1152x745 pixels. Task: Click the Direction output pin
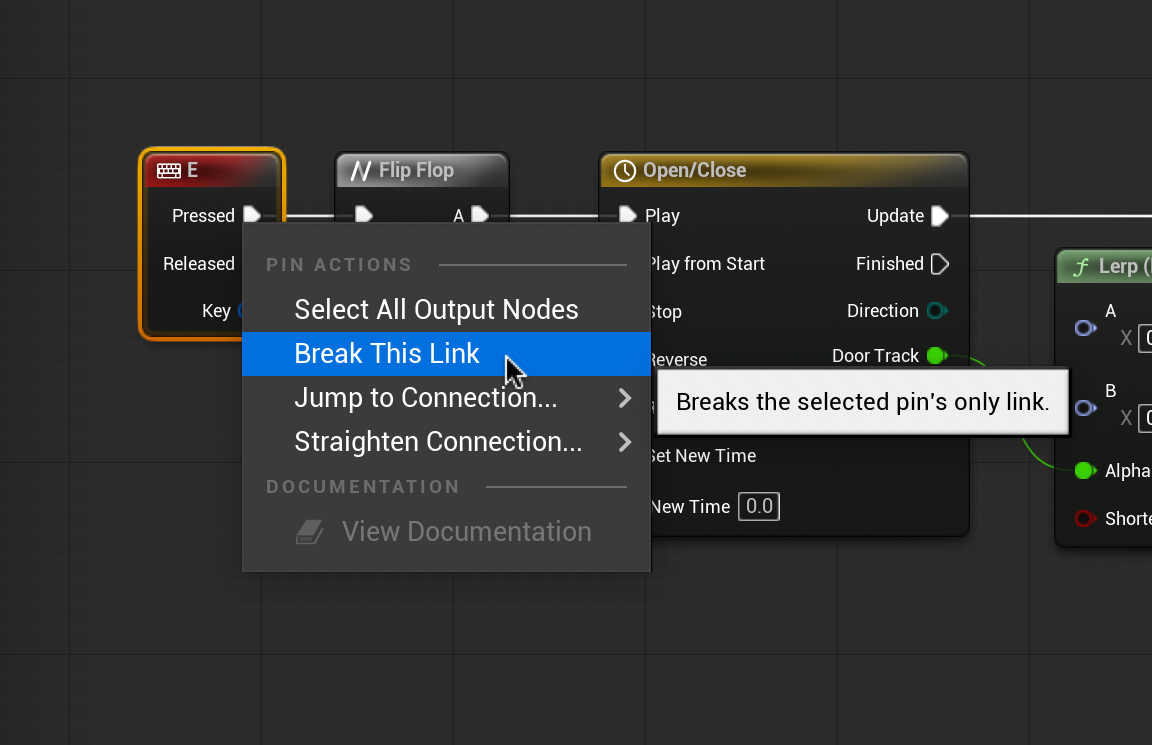coord(936,311)
